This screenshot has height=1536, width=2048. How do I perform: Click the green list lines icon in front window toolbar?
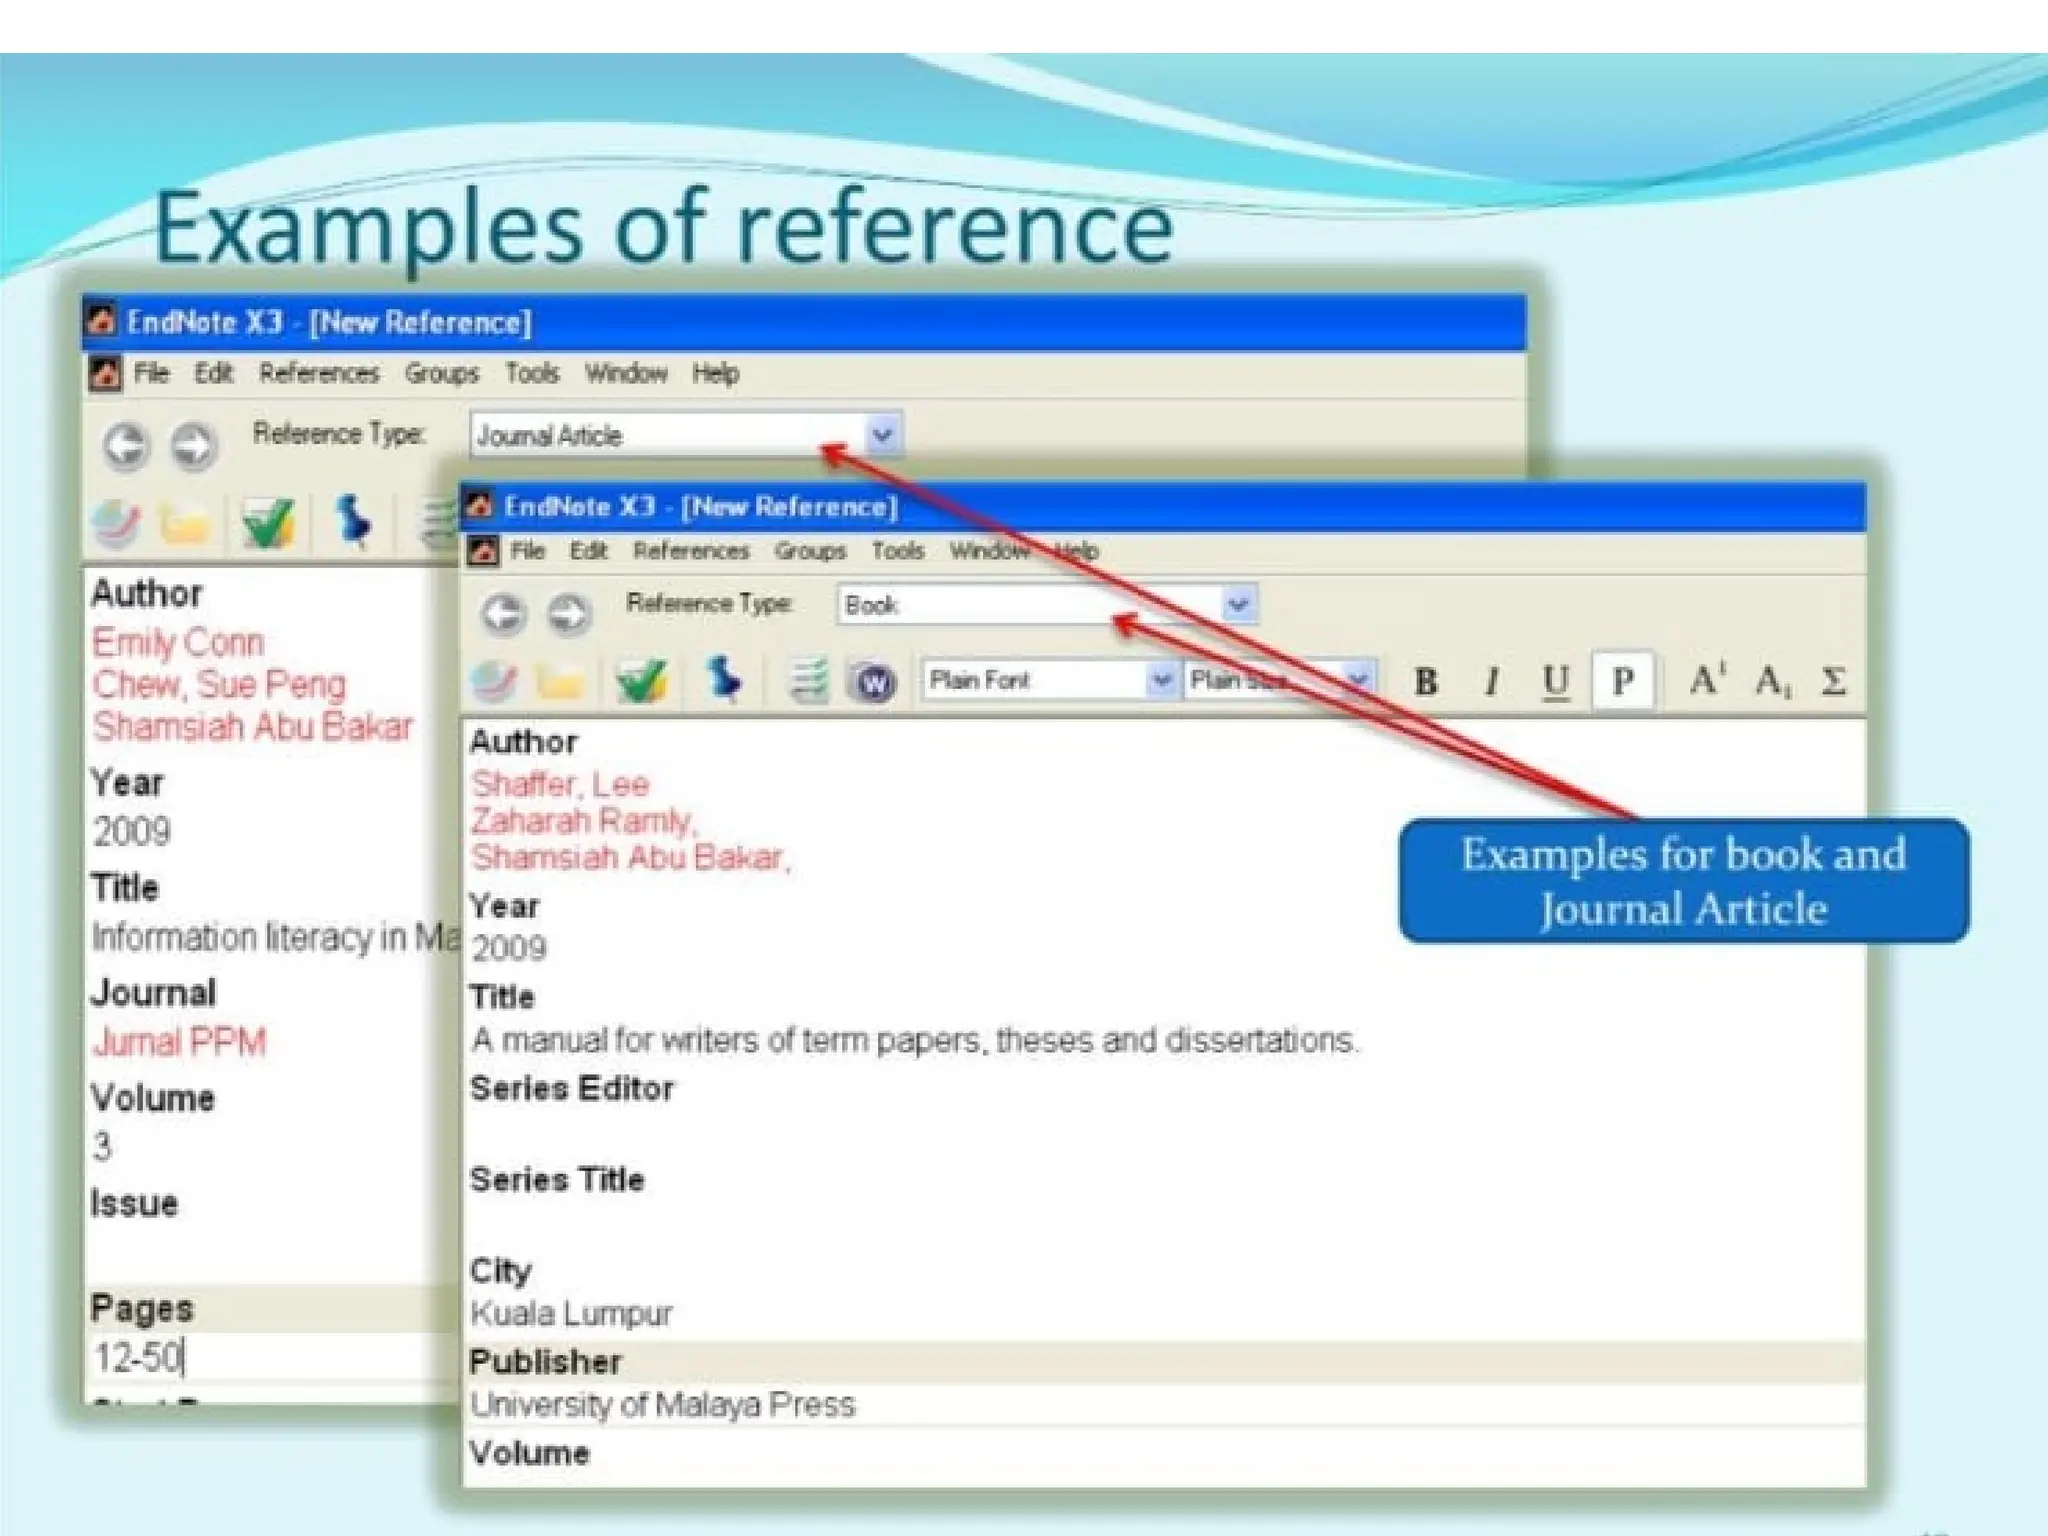tap(808, 681)
